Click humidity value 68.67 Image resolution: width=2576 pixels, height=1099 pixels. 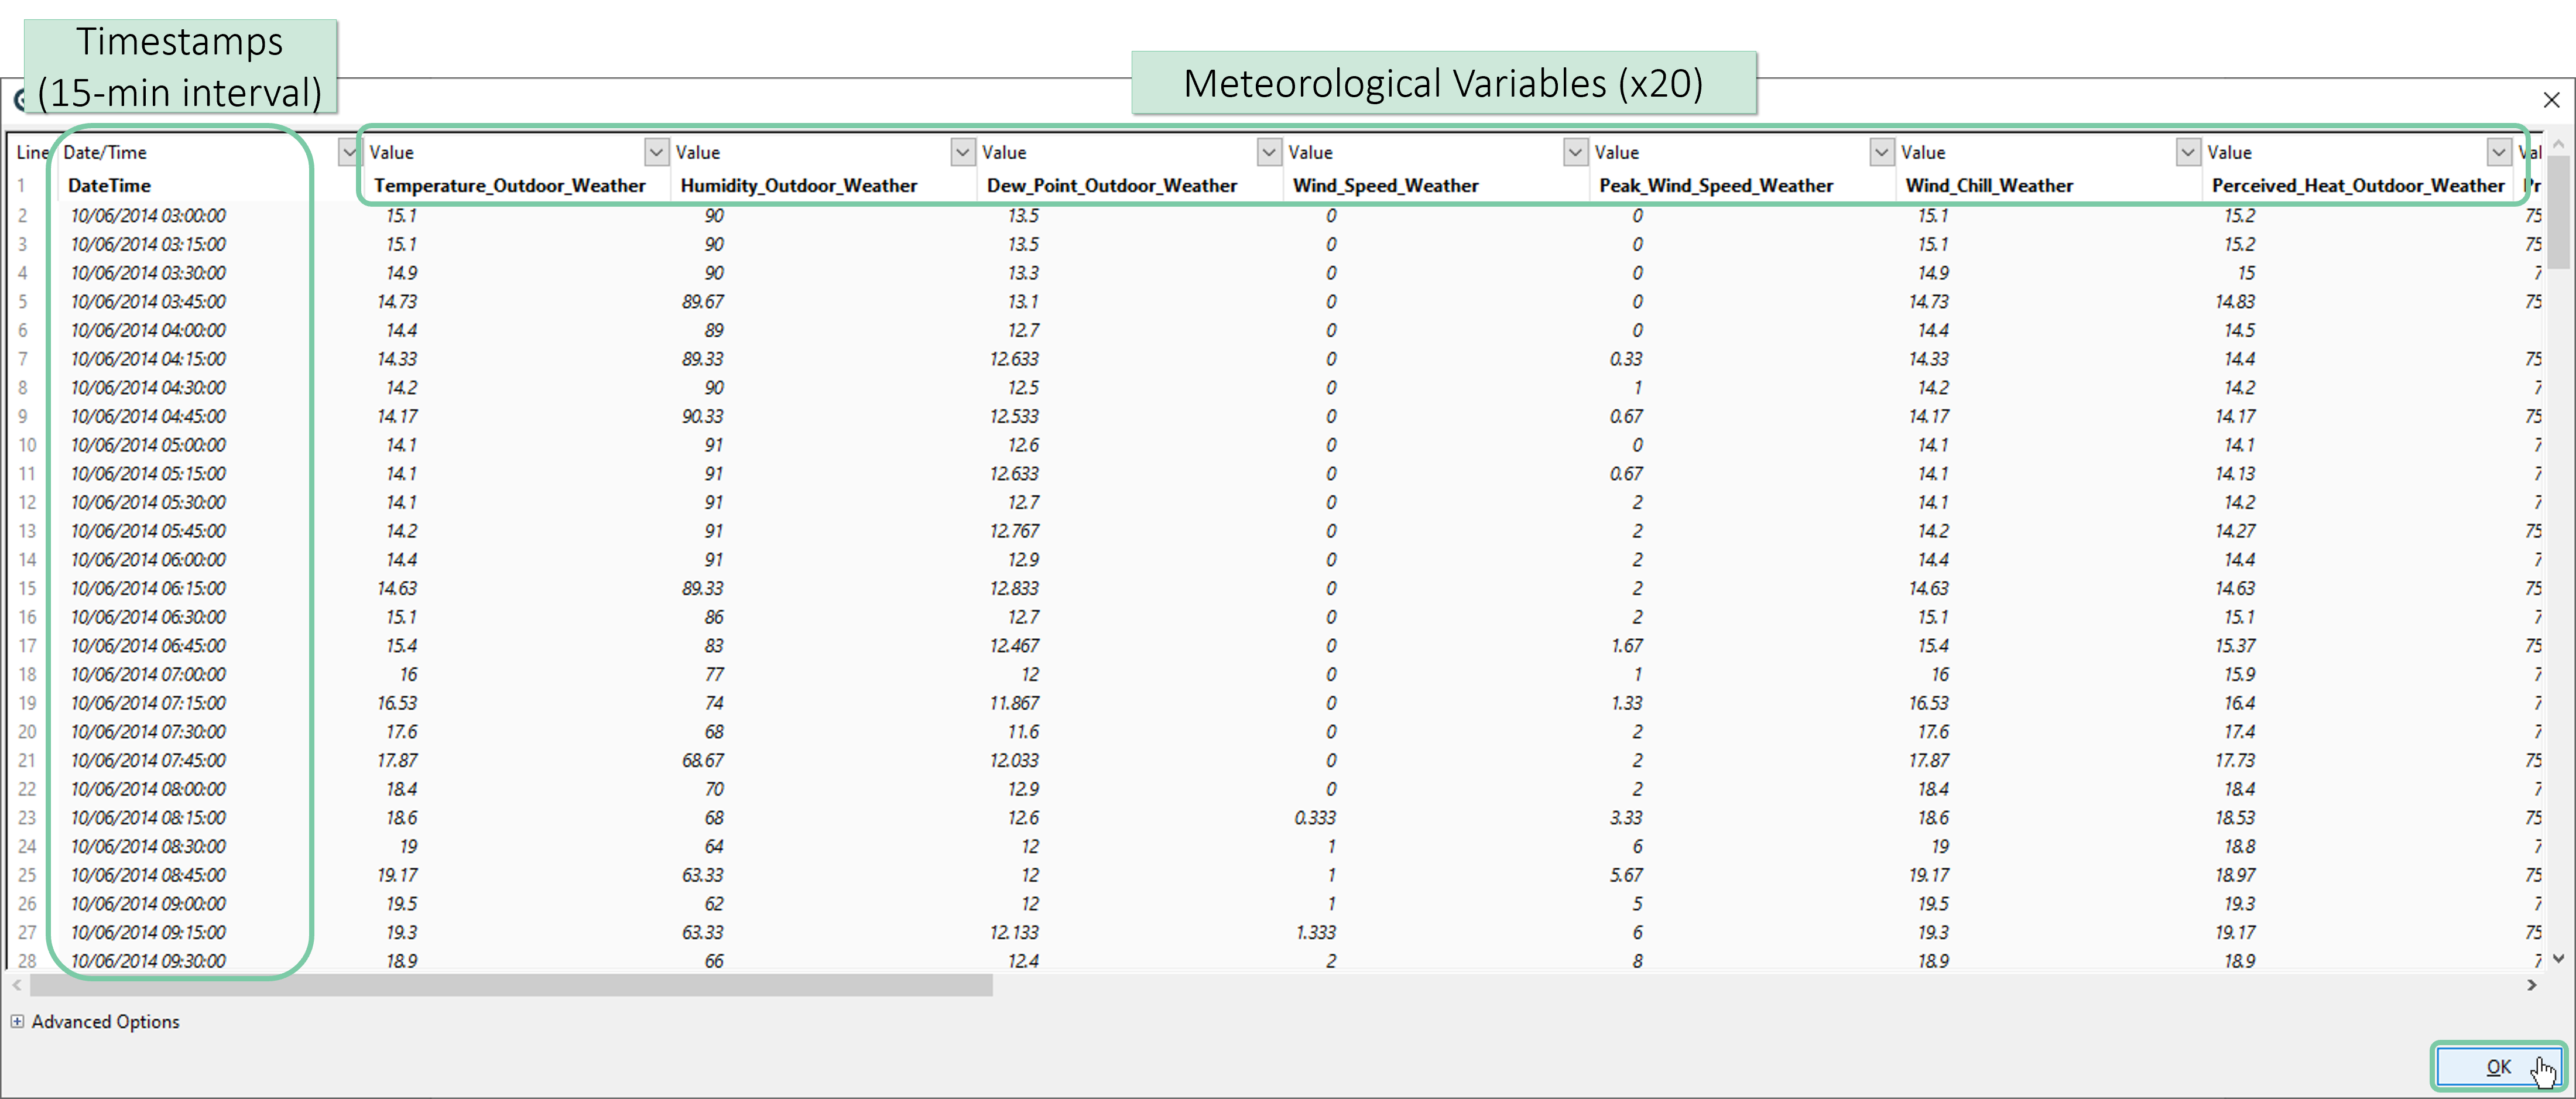[x=703, y=761]
